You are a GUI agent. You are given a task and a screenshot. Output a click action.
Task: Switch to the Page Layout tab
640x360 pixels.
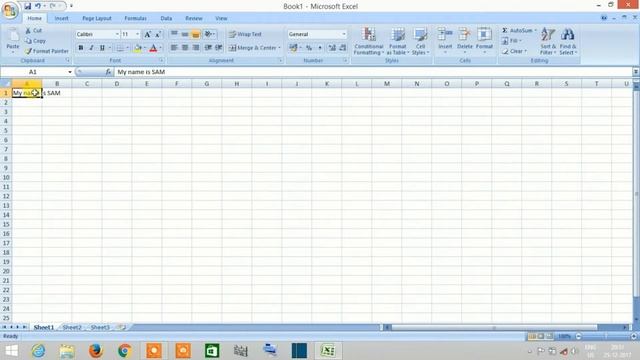click(x=97, y=18)
